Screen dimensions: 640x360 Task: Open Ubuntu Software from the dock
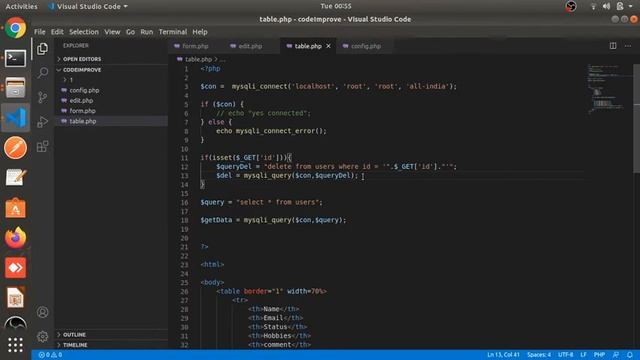16,208
